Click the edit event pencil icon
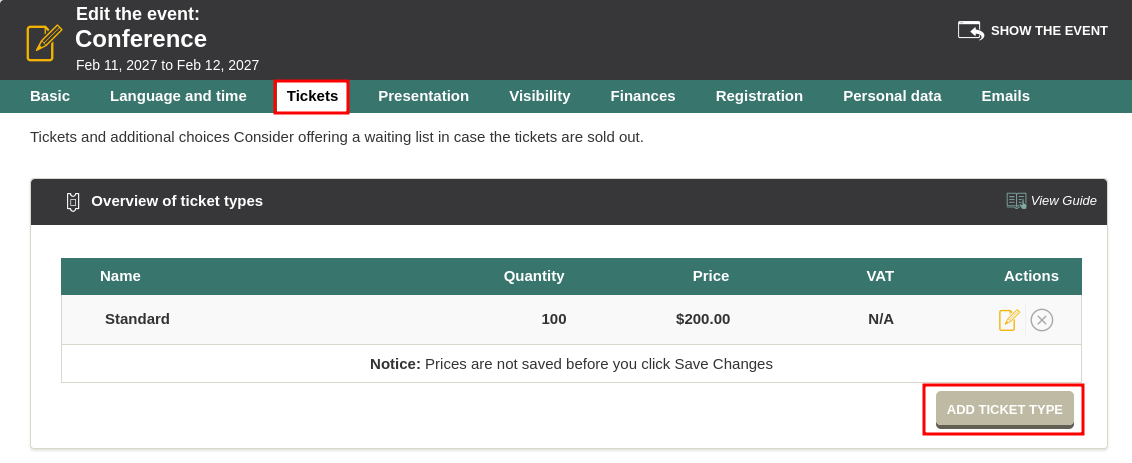1132x463 pixels. pos(43,42)
